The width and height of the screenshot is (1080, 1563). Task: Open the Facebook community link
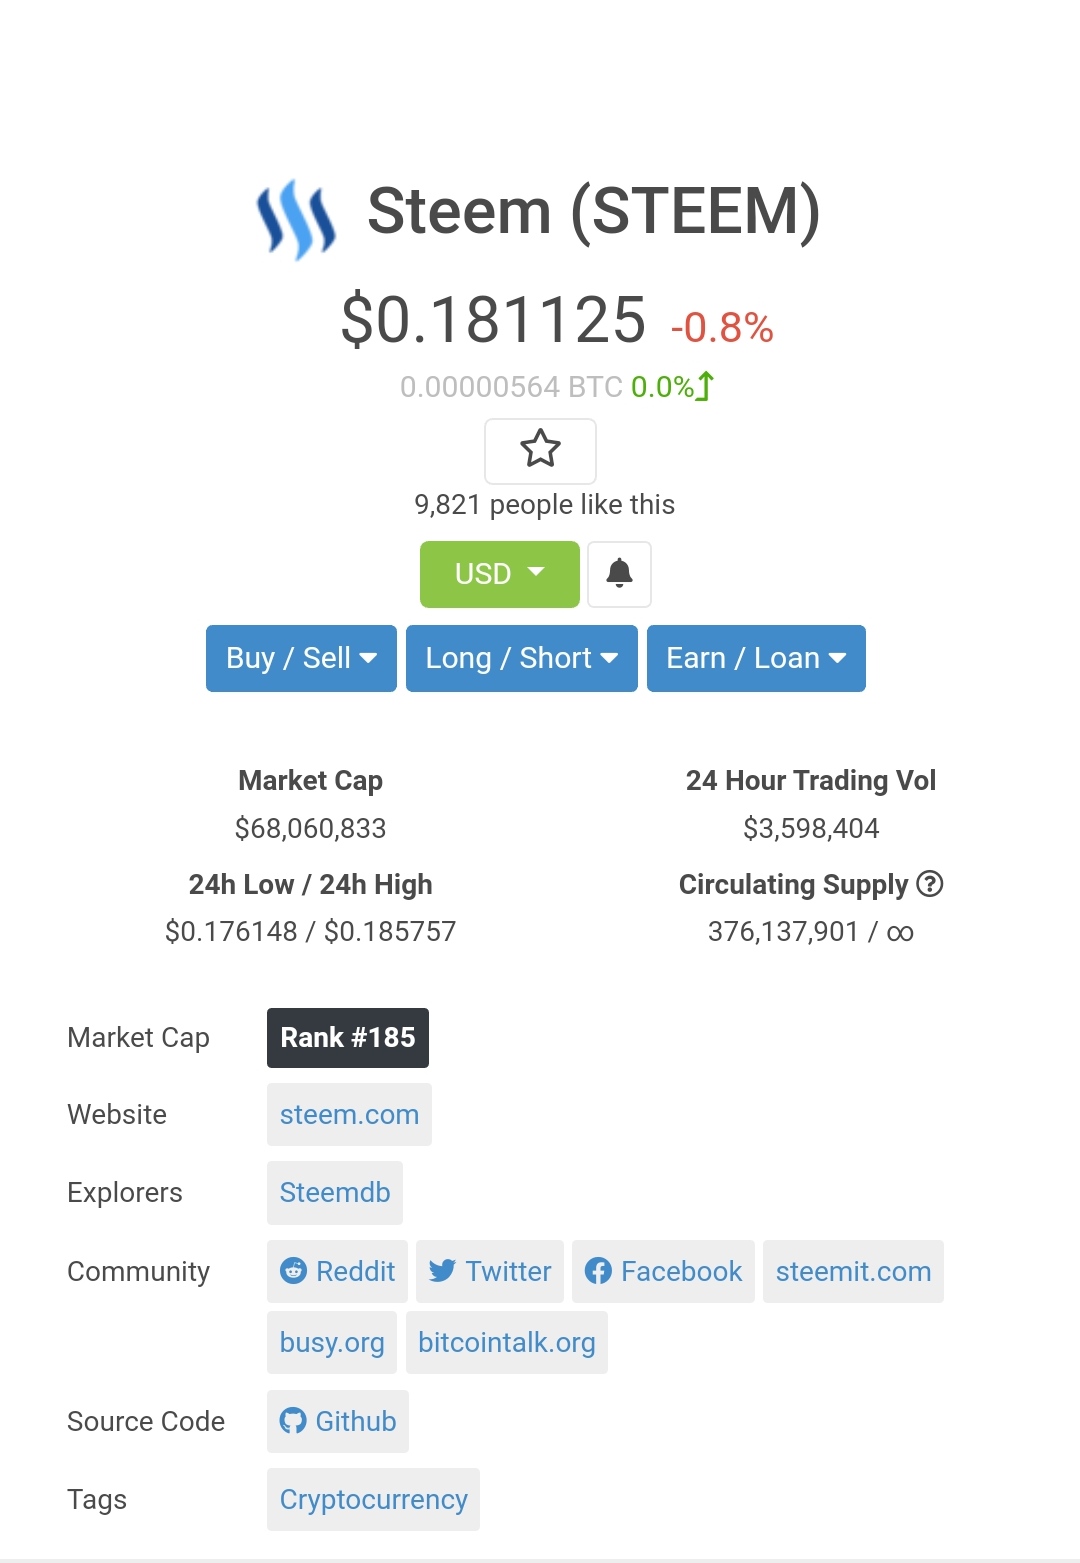pos(663,1271)
